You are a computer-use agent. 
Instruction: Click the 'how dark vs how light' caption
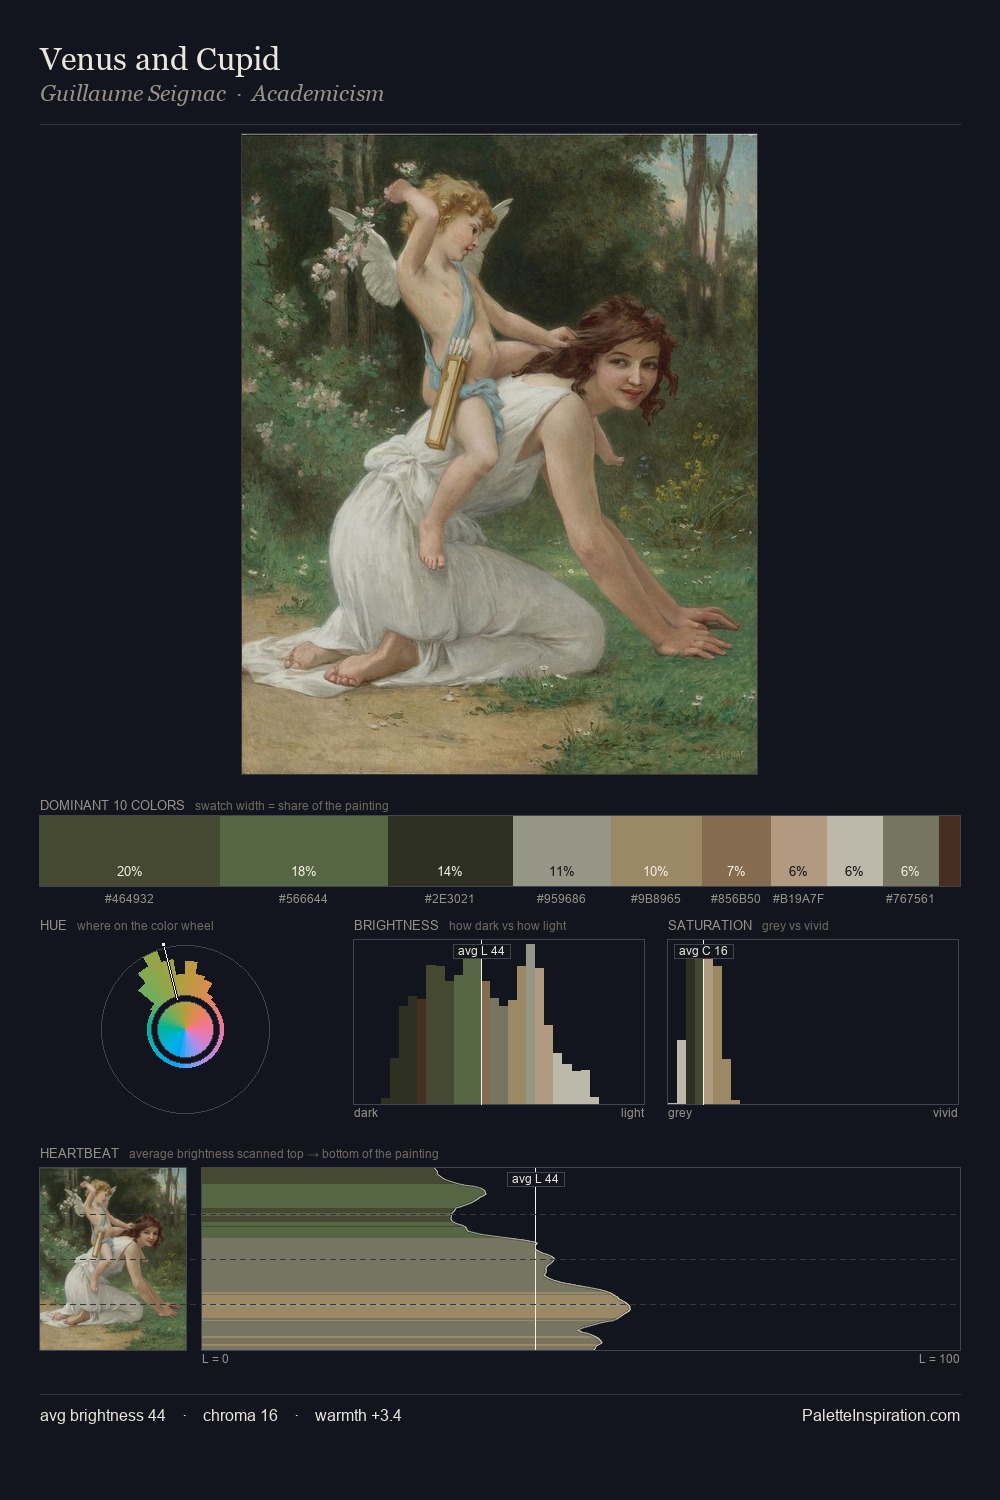click(507, 926)
